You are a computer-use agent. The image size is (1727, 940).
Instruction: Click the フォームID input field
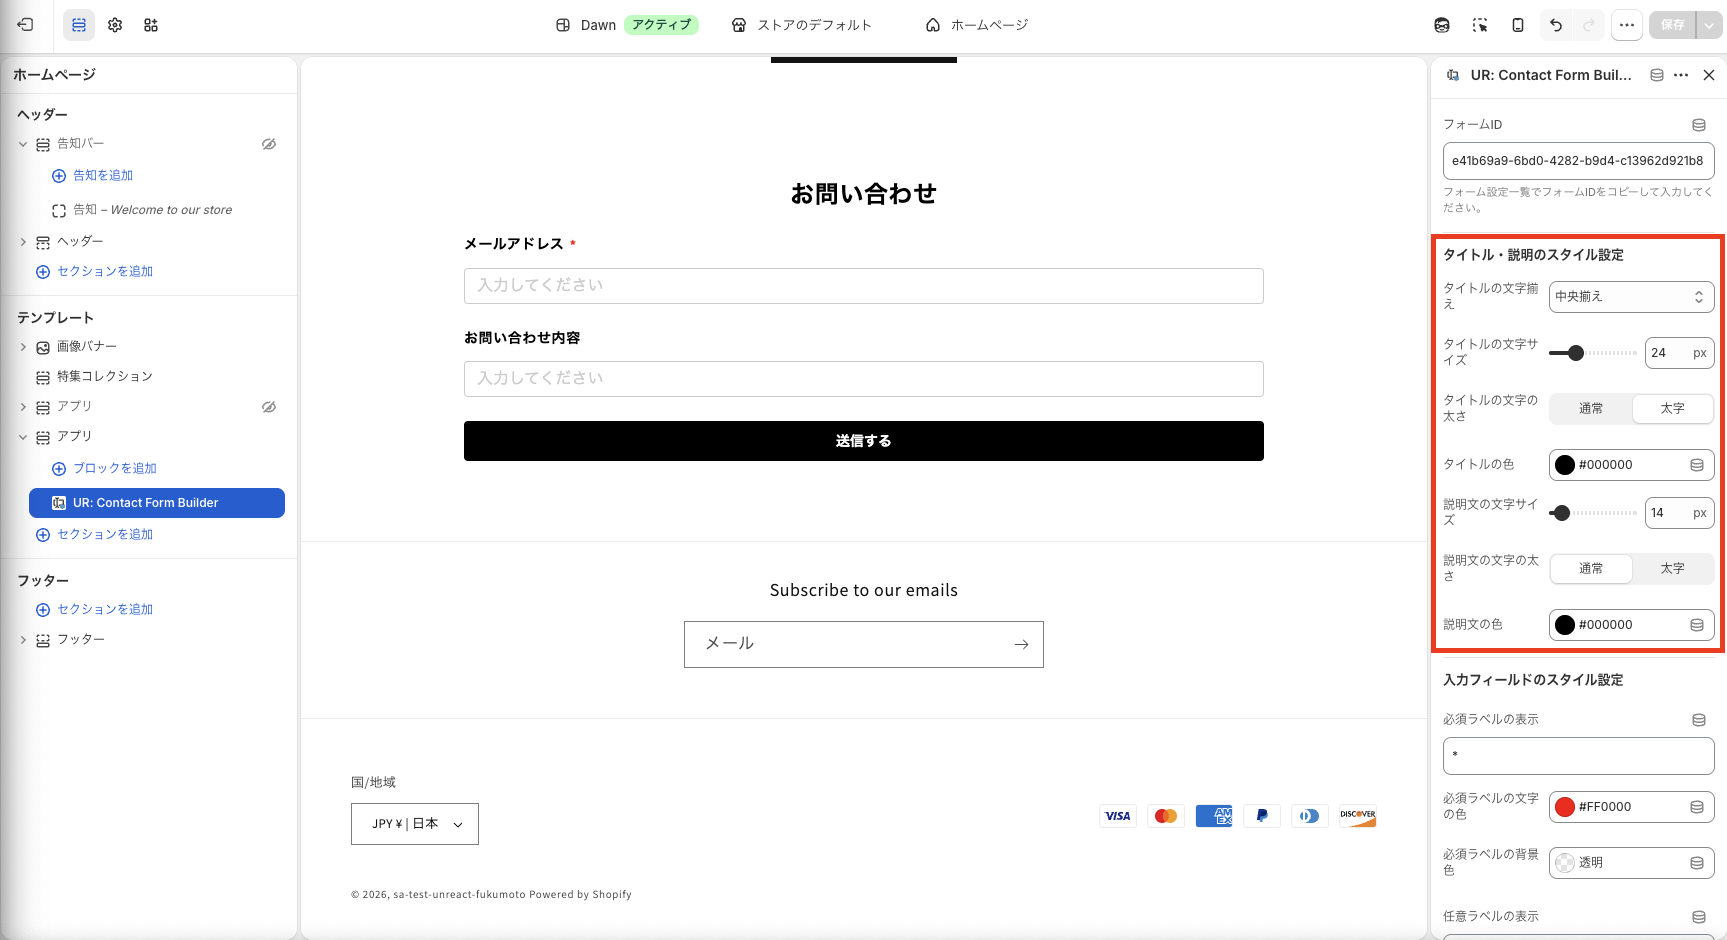[x=1579, y=161]
